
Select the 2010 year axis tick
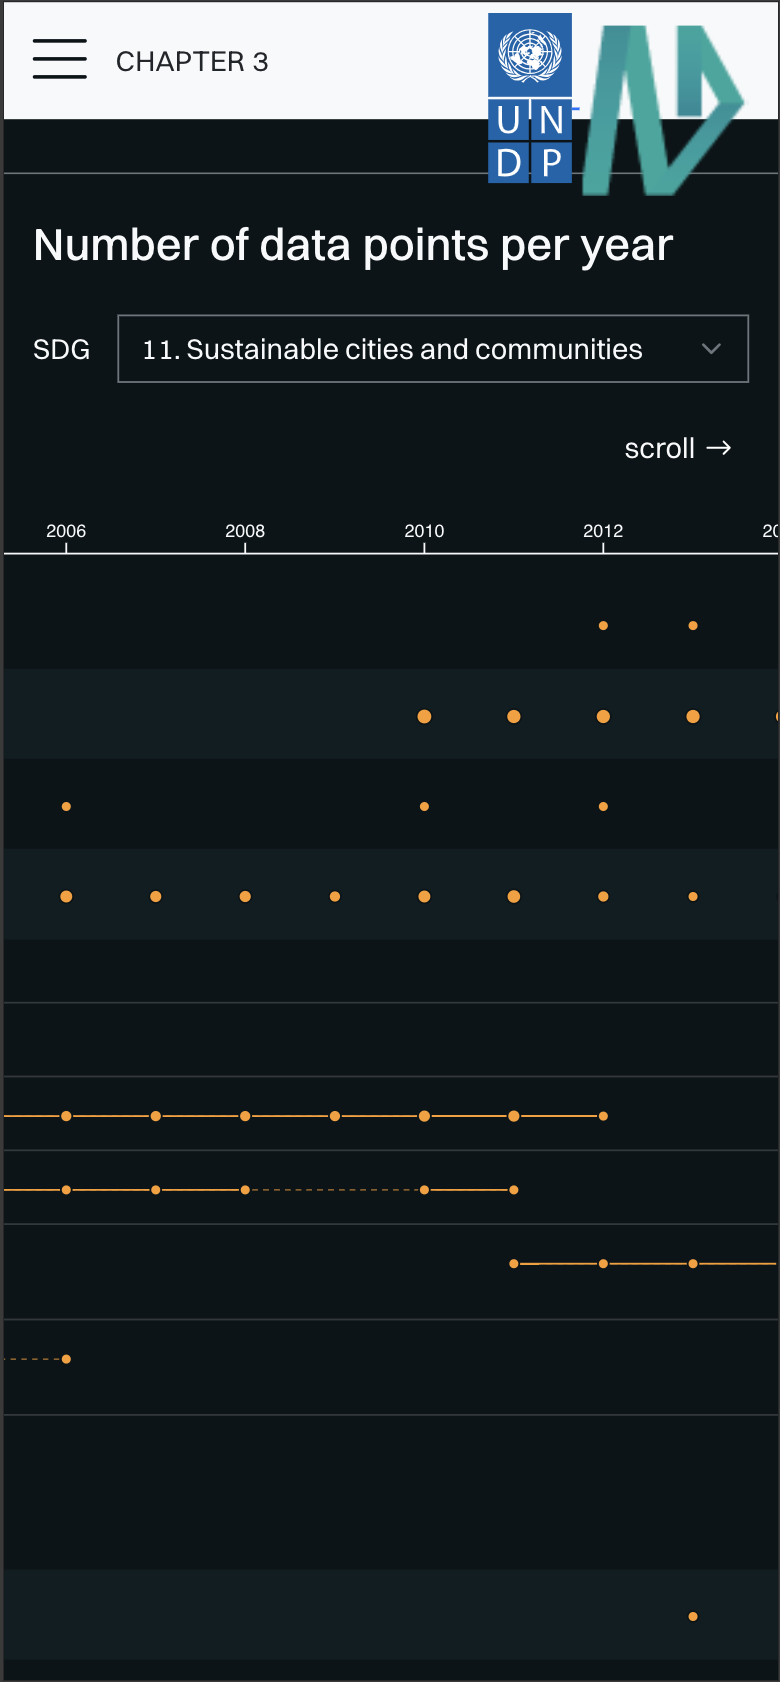pos(424,531)
